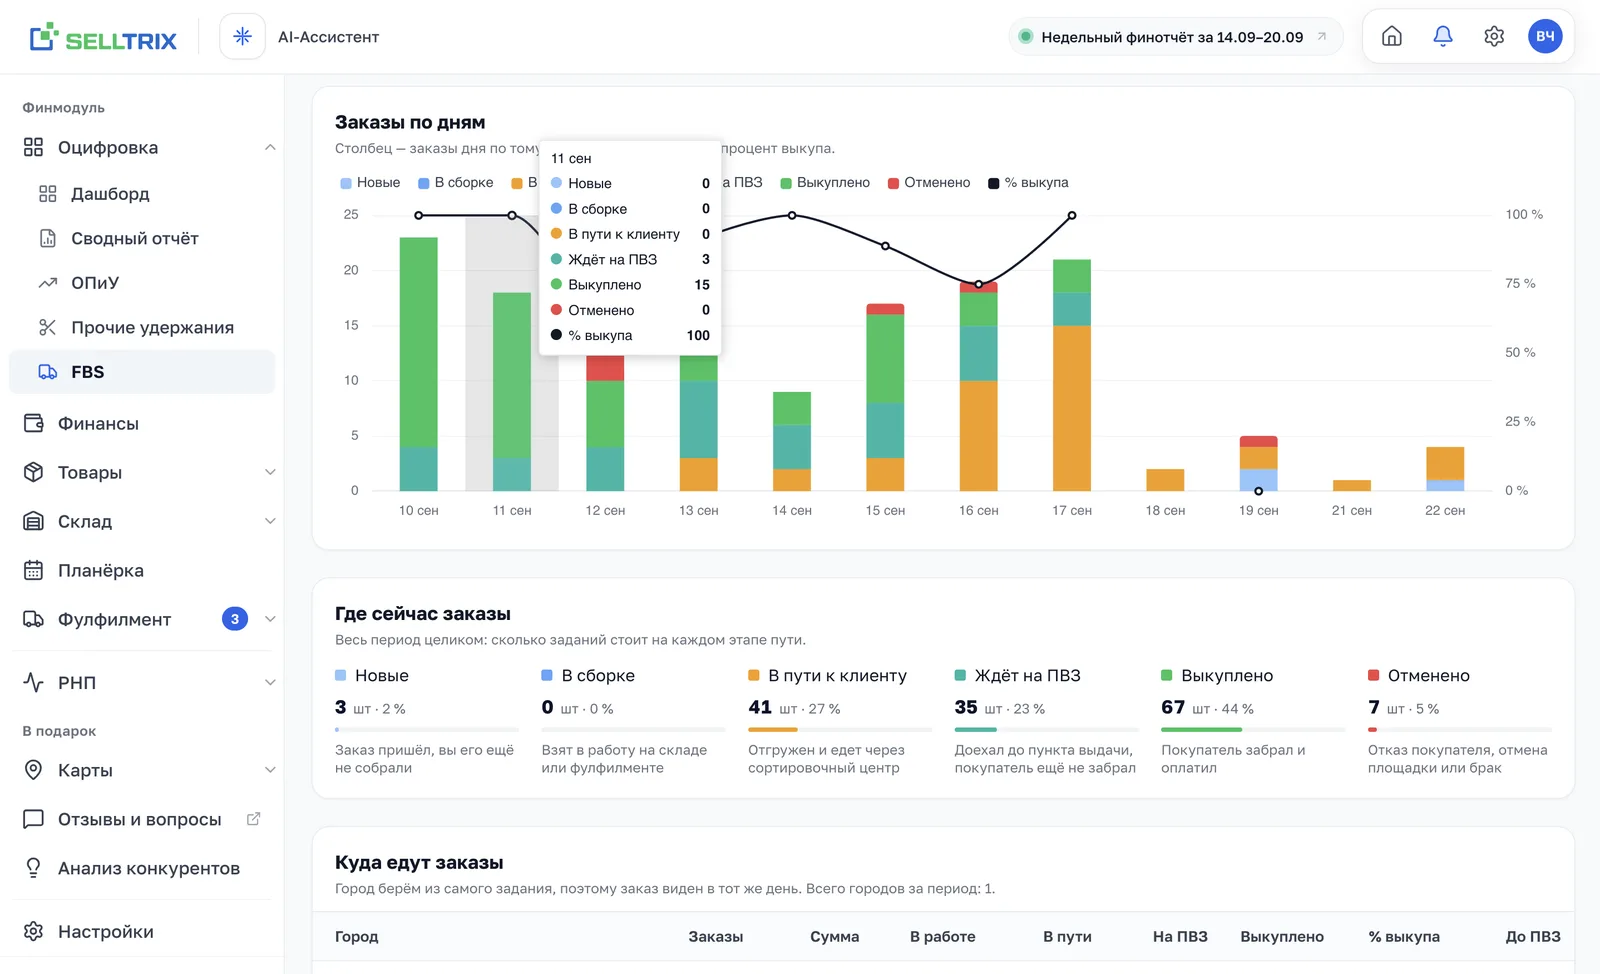1600x974 pixels.
Task: Collapse the Оцифровка group chevron
Action: point(270,148)
